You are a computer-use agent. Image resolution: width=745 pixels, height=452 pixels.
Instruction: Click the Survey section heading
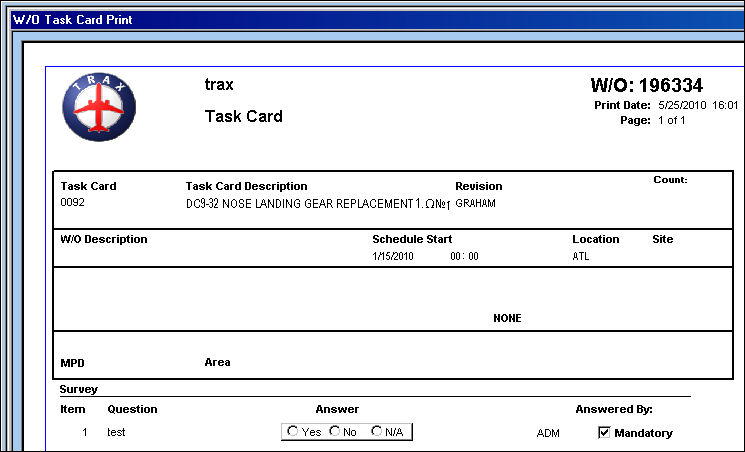pyautogui.click(x=79, y=389)
